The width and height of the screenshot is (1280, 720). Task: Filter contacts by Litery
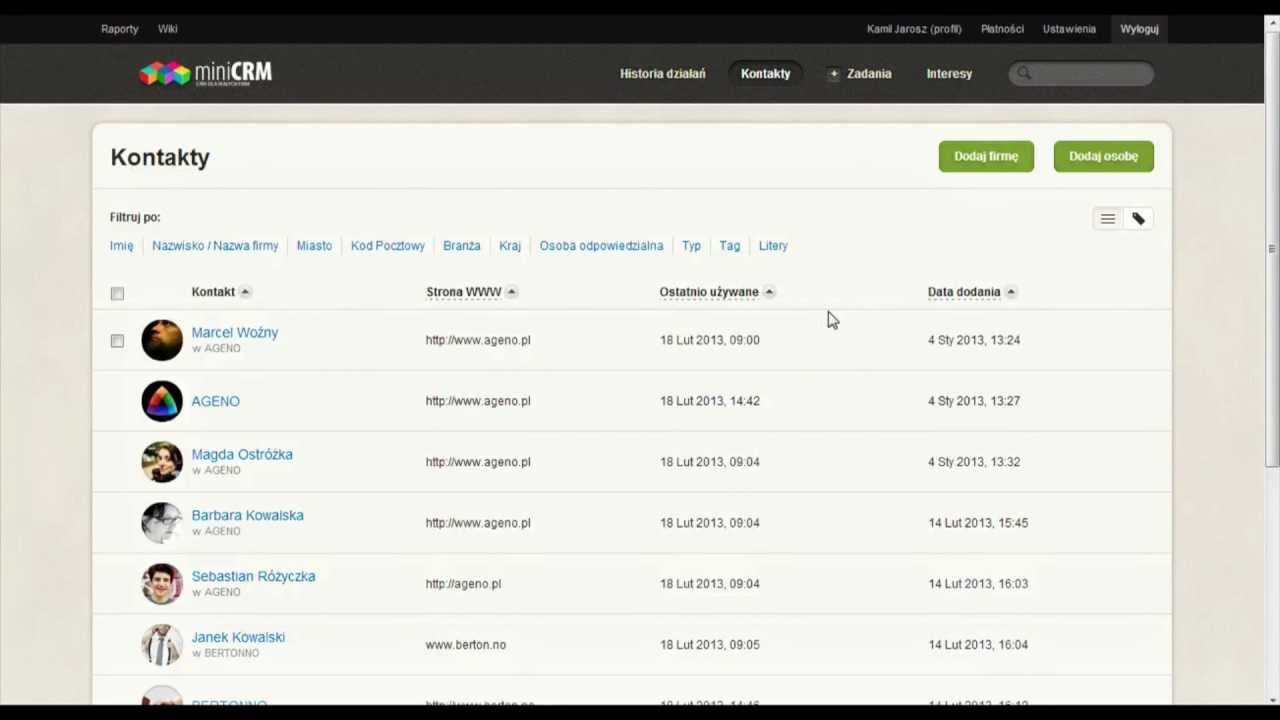click(x=773, y=246)
